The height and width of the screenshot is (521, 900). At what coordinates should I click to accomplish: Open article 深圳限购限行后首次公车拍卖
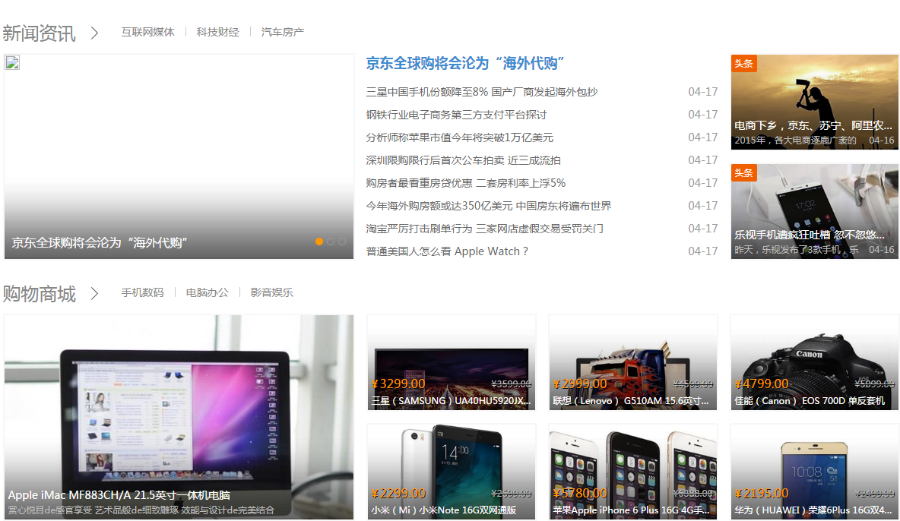coord(463,160)
